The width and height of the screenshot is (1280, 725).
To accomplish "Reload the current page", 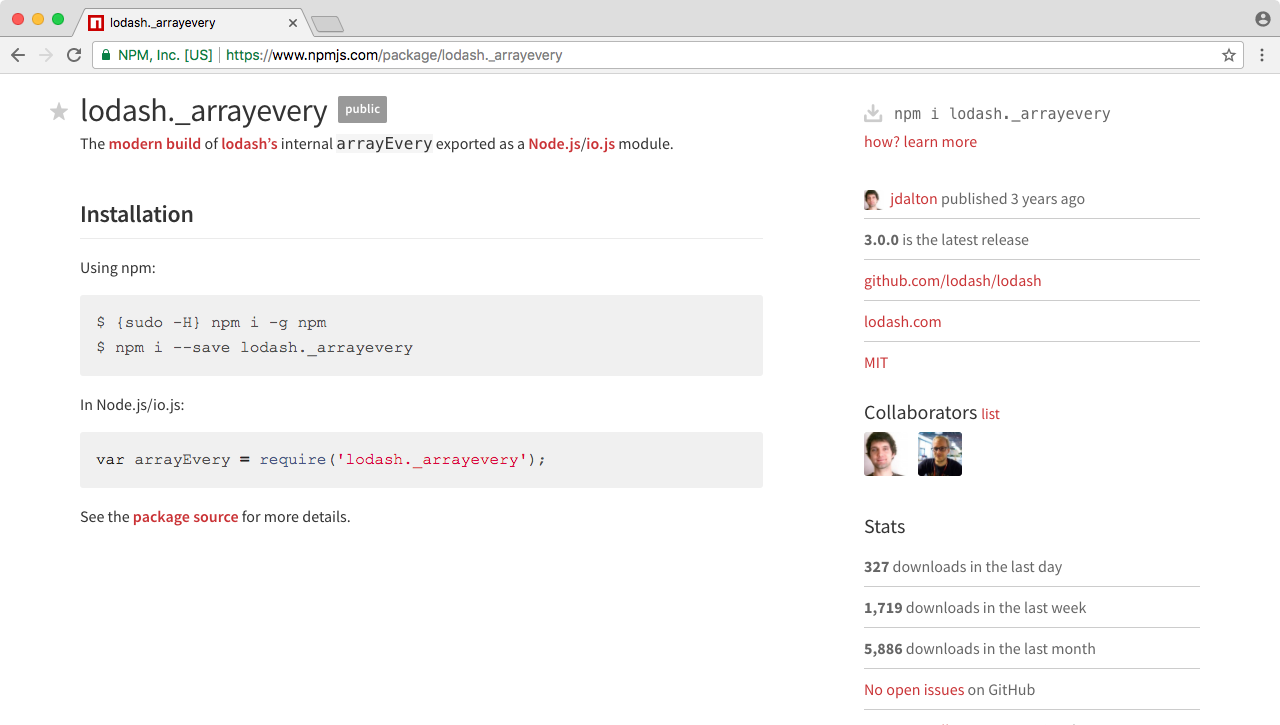I will pos(74,55).
